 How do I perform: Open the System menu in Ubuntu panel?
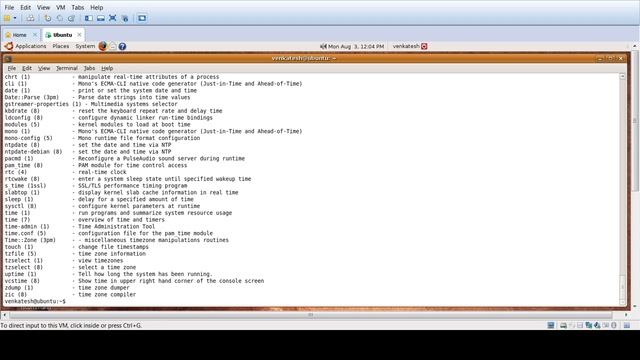(x=85, y=46)
